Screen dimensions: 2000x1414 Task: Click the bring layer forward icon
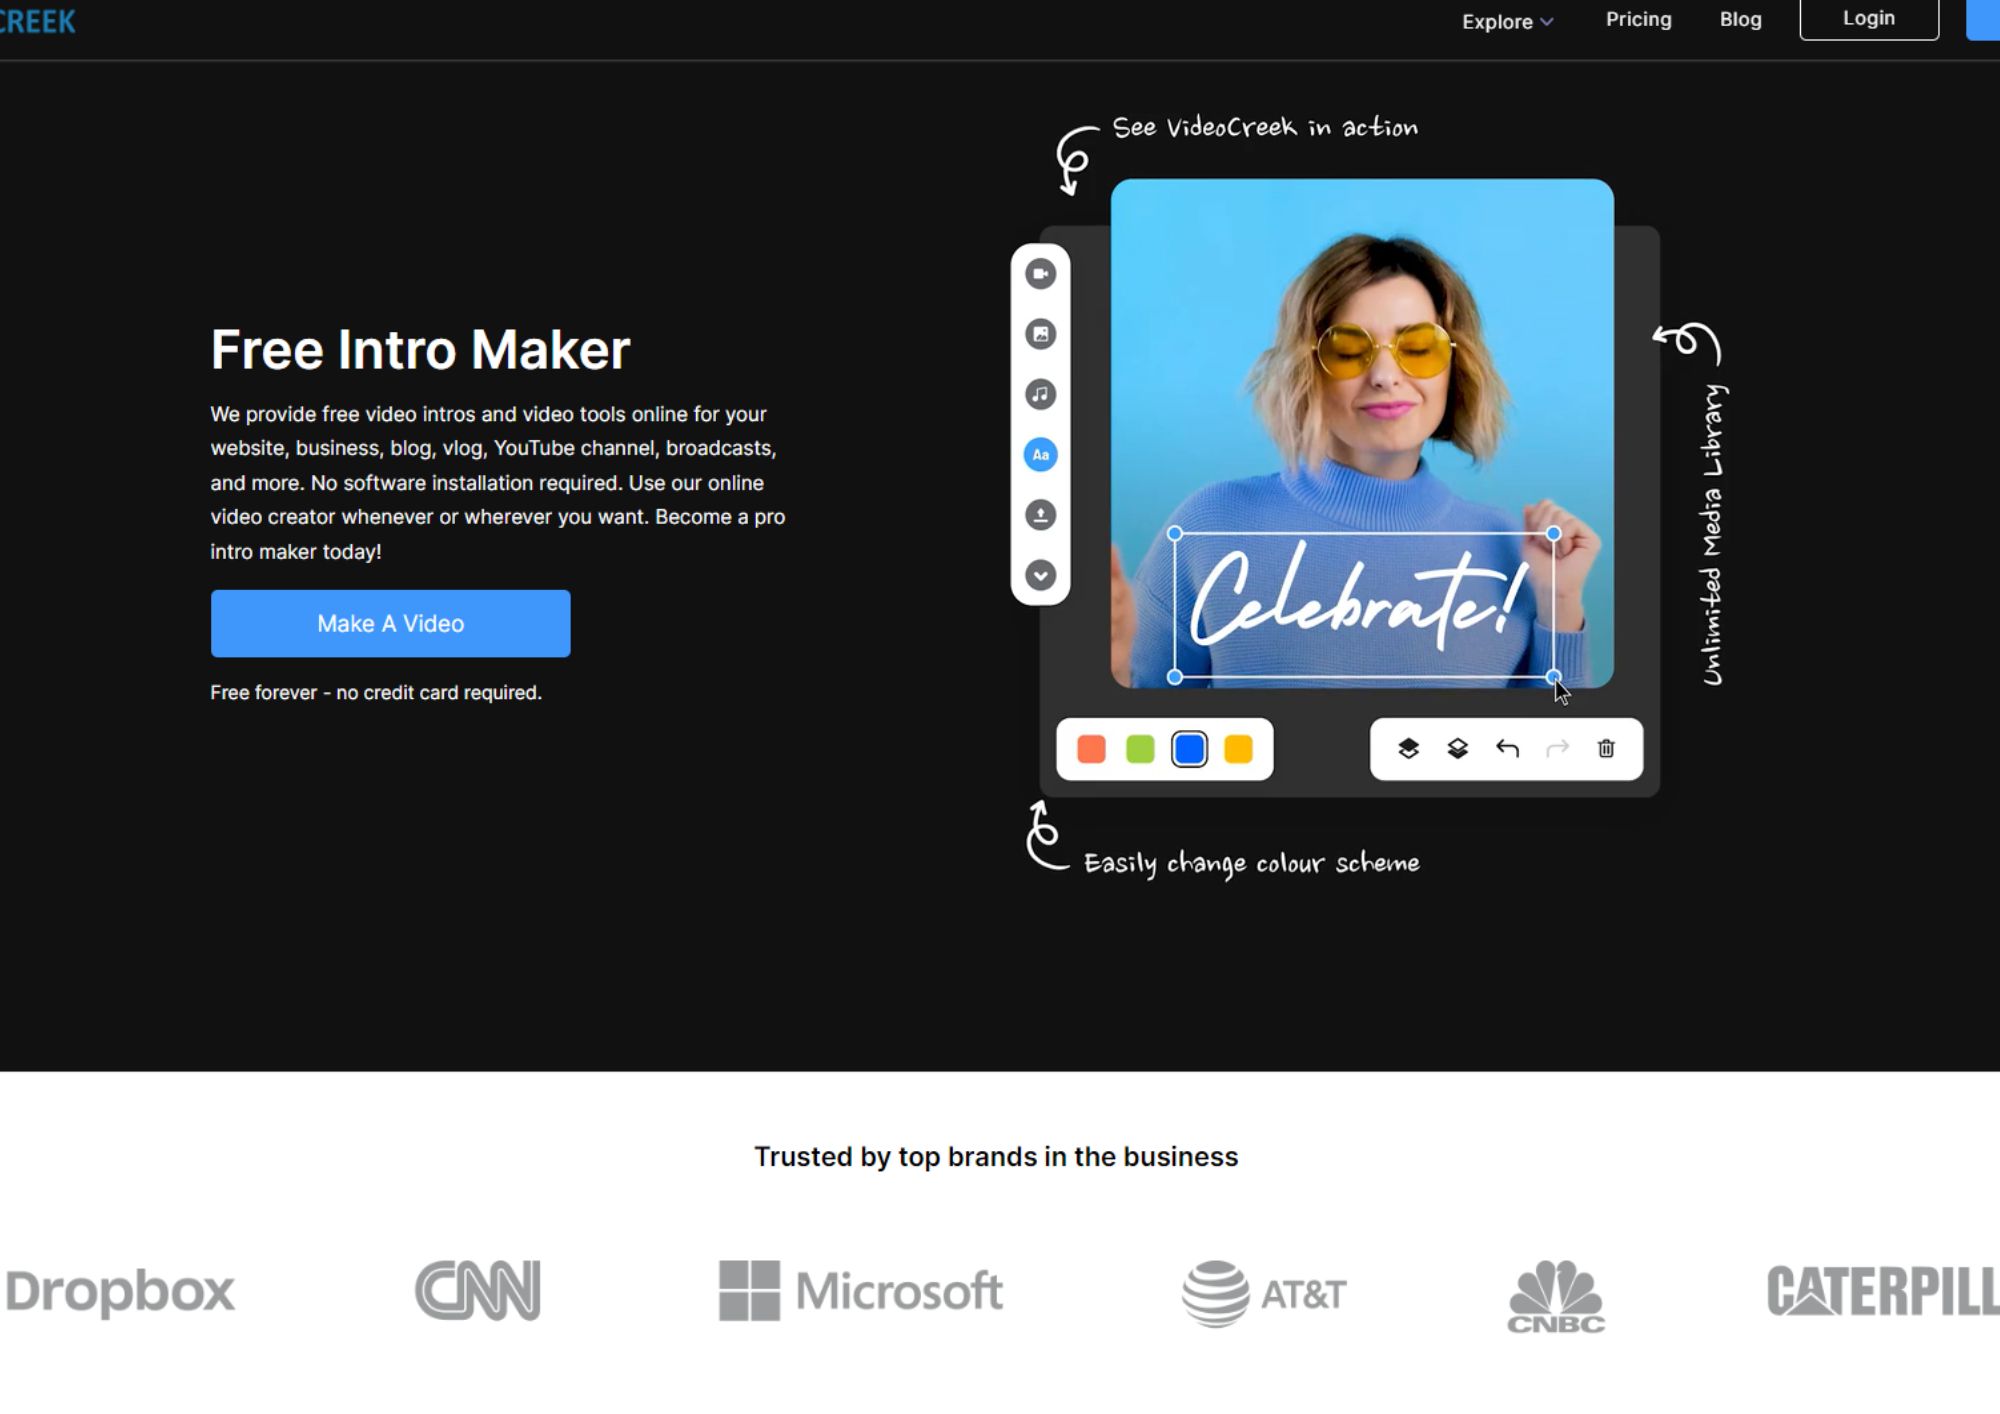click(1408, 748)
